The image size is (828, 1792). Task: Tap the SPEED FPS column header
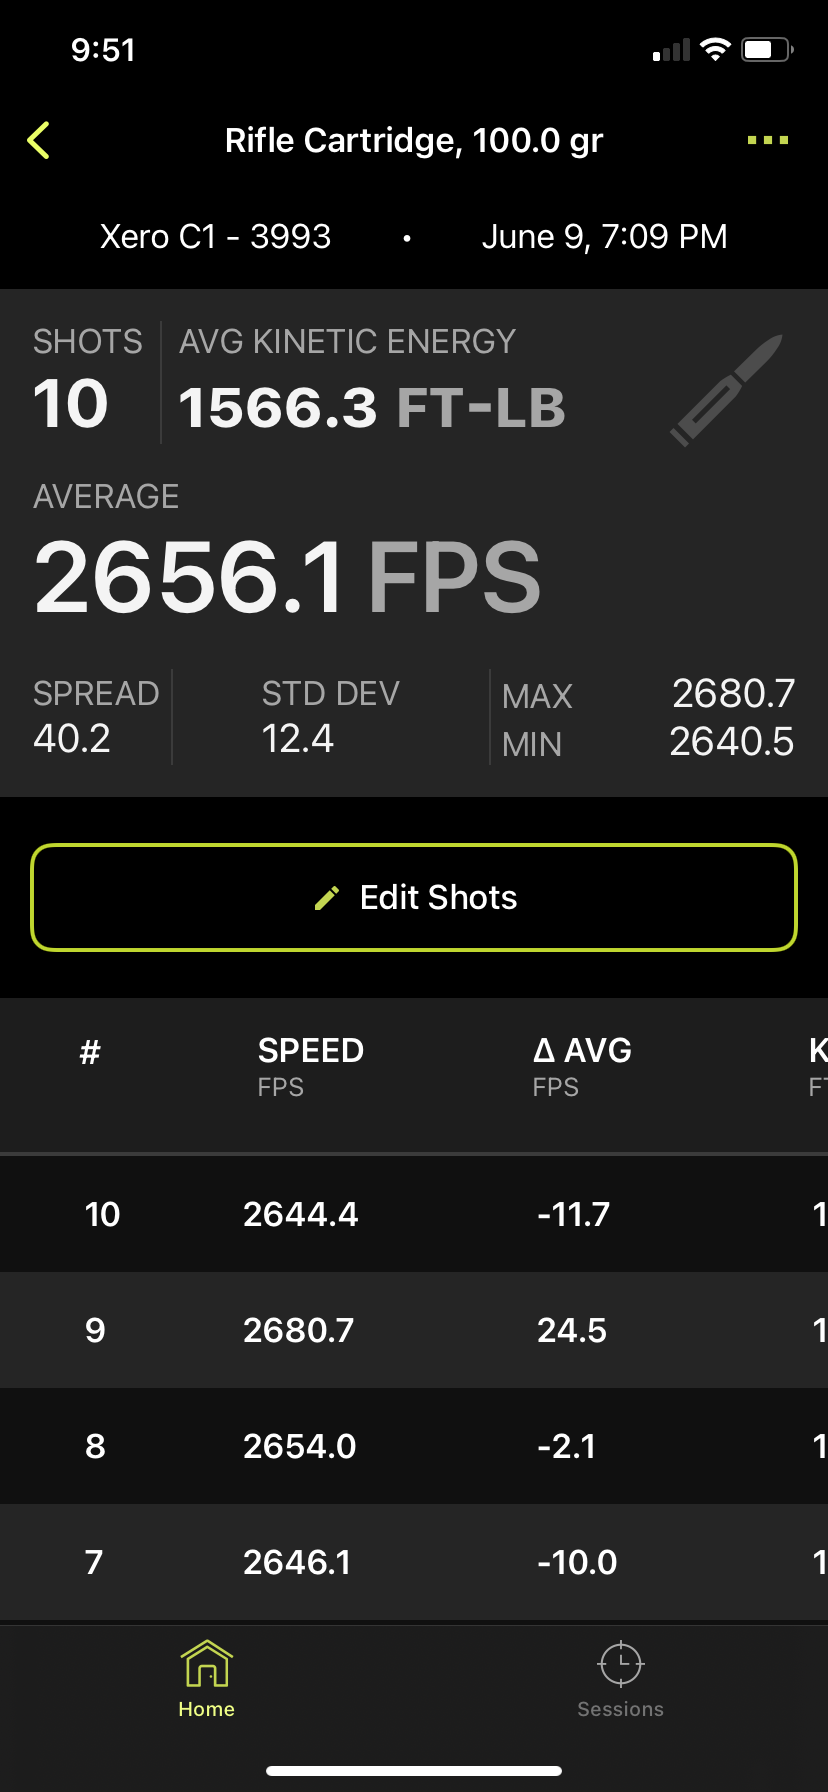[311, 1066]
